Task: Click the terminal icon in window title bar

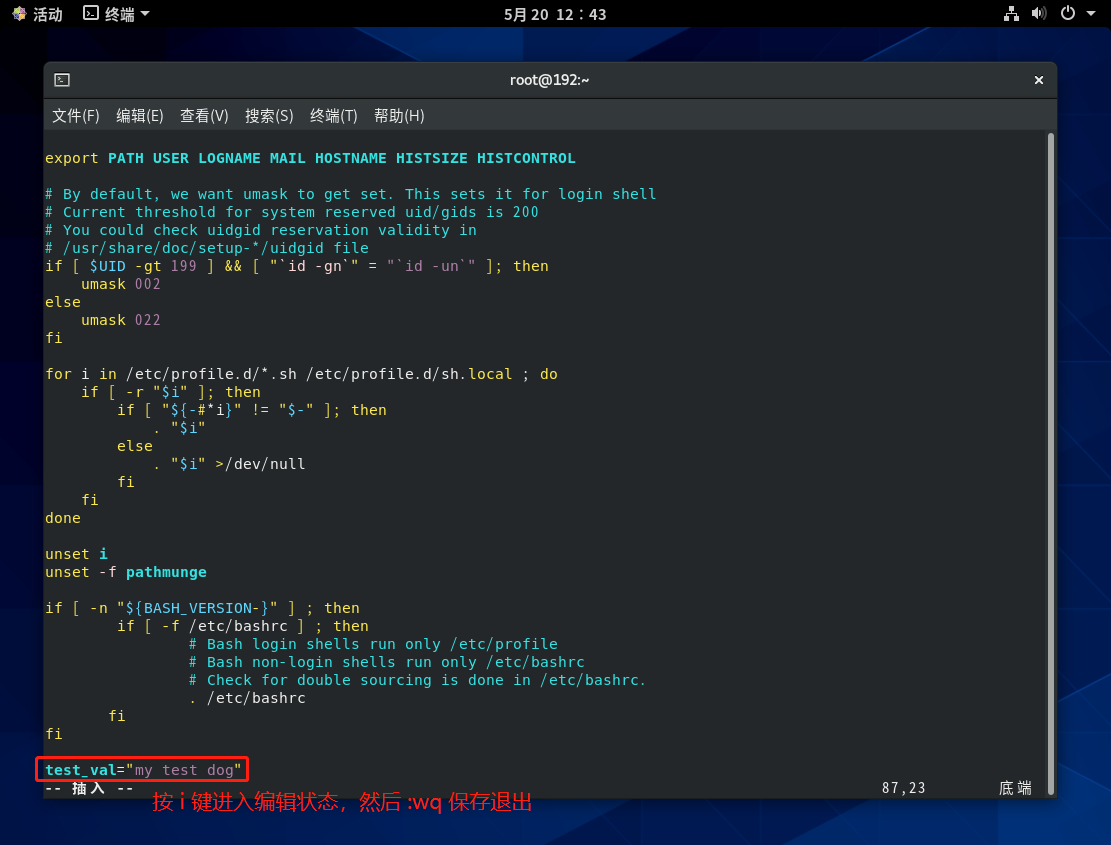Action: pyautogui.click(x=62, y=80)
